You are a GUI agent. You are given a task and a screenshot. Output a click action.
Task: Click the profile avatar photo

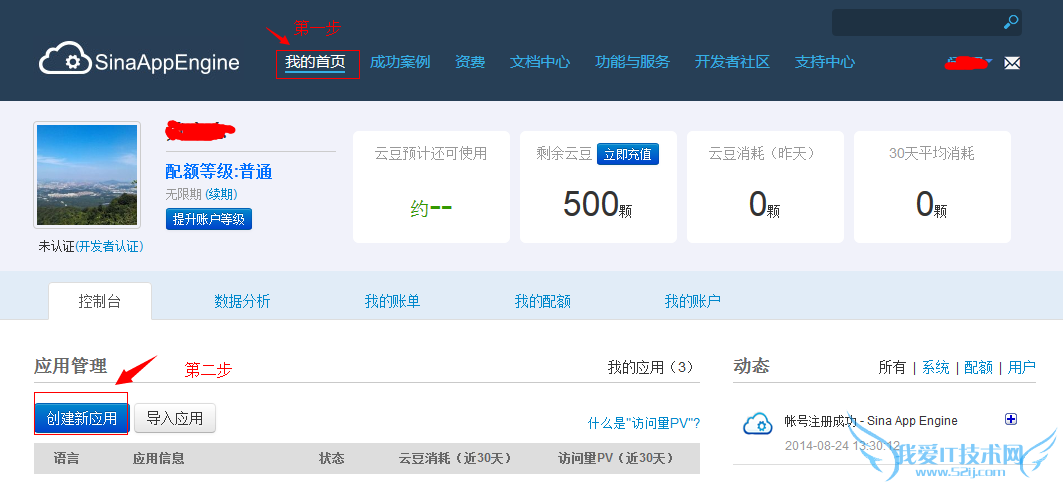point(87,175)
